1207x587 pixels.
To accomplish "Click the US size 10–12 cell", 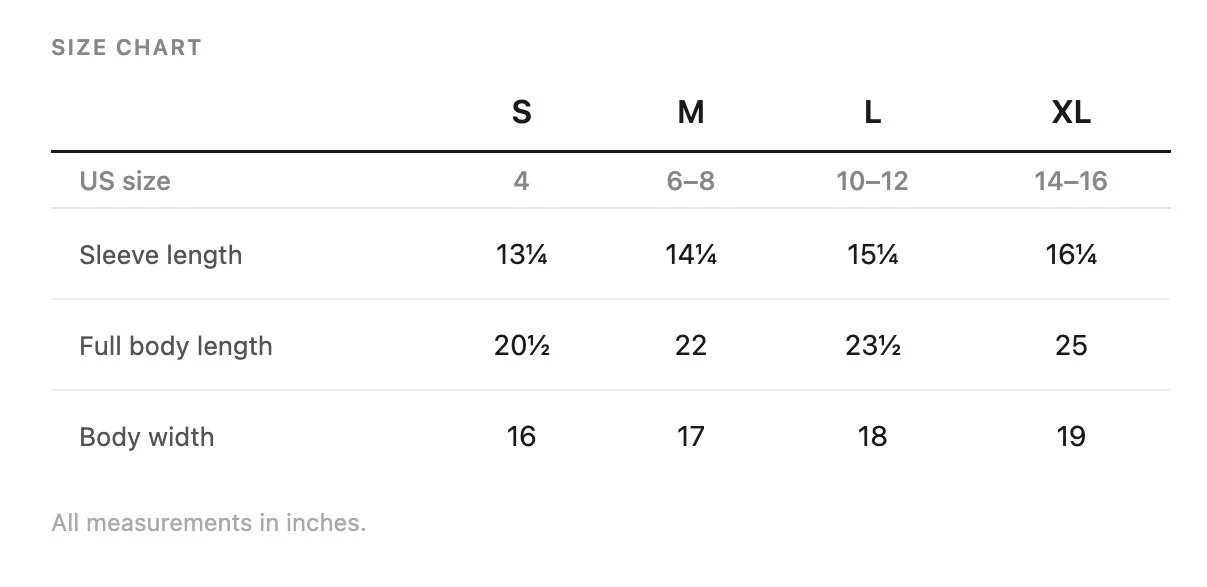I will click(872, 181).
